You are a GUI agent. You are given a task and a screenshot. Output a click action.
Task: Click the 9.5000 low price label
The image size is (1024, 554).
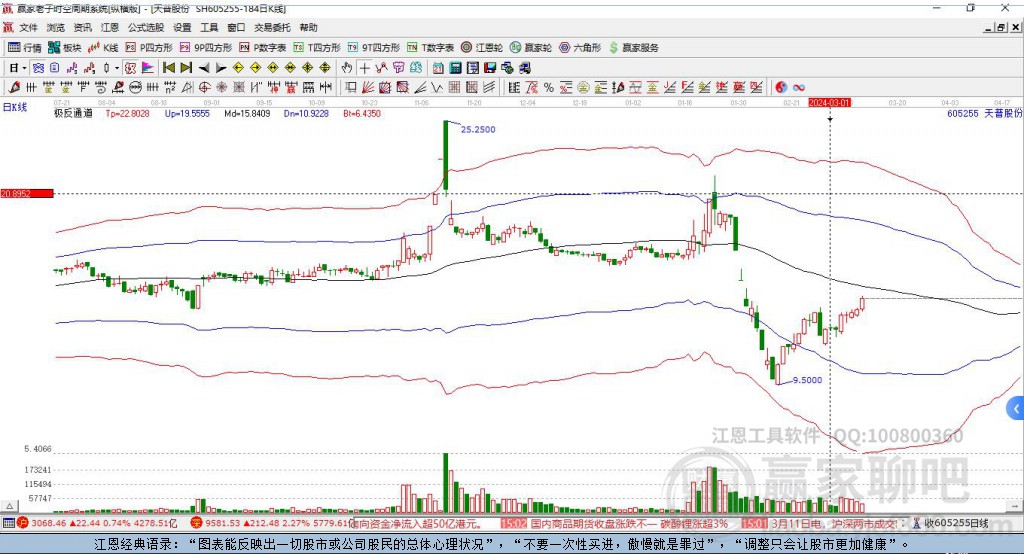pos(807,380)
